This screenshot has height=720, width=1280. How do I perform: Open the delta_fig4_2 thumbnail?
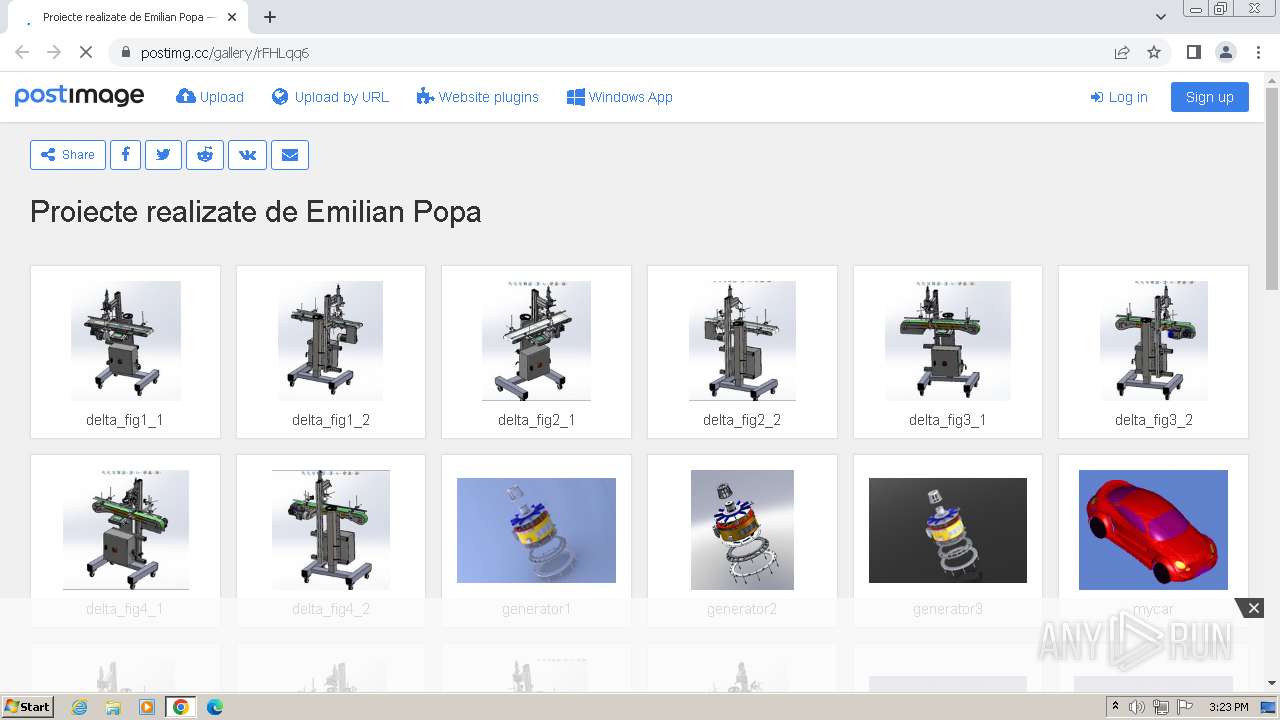pos(331,530)
